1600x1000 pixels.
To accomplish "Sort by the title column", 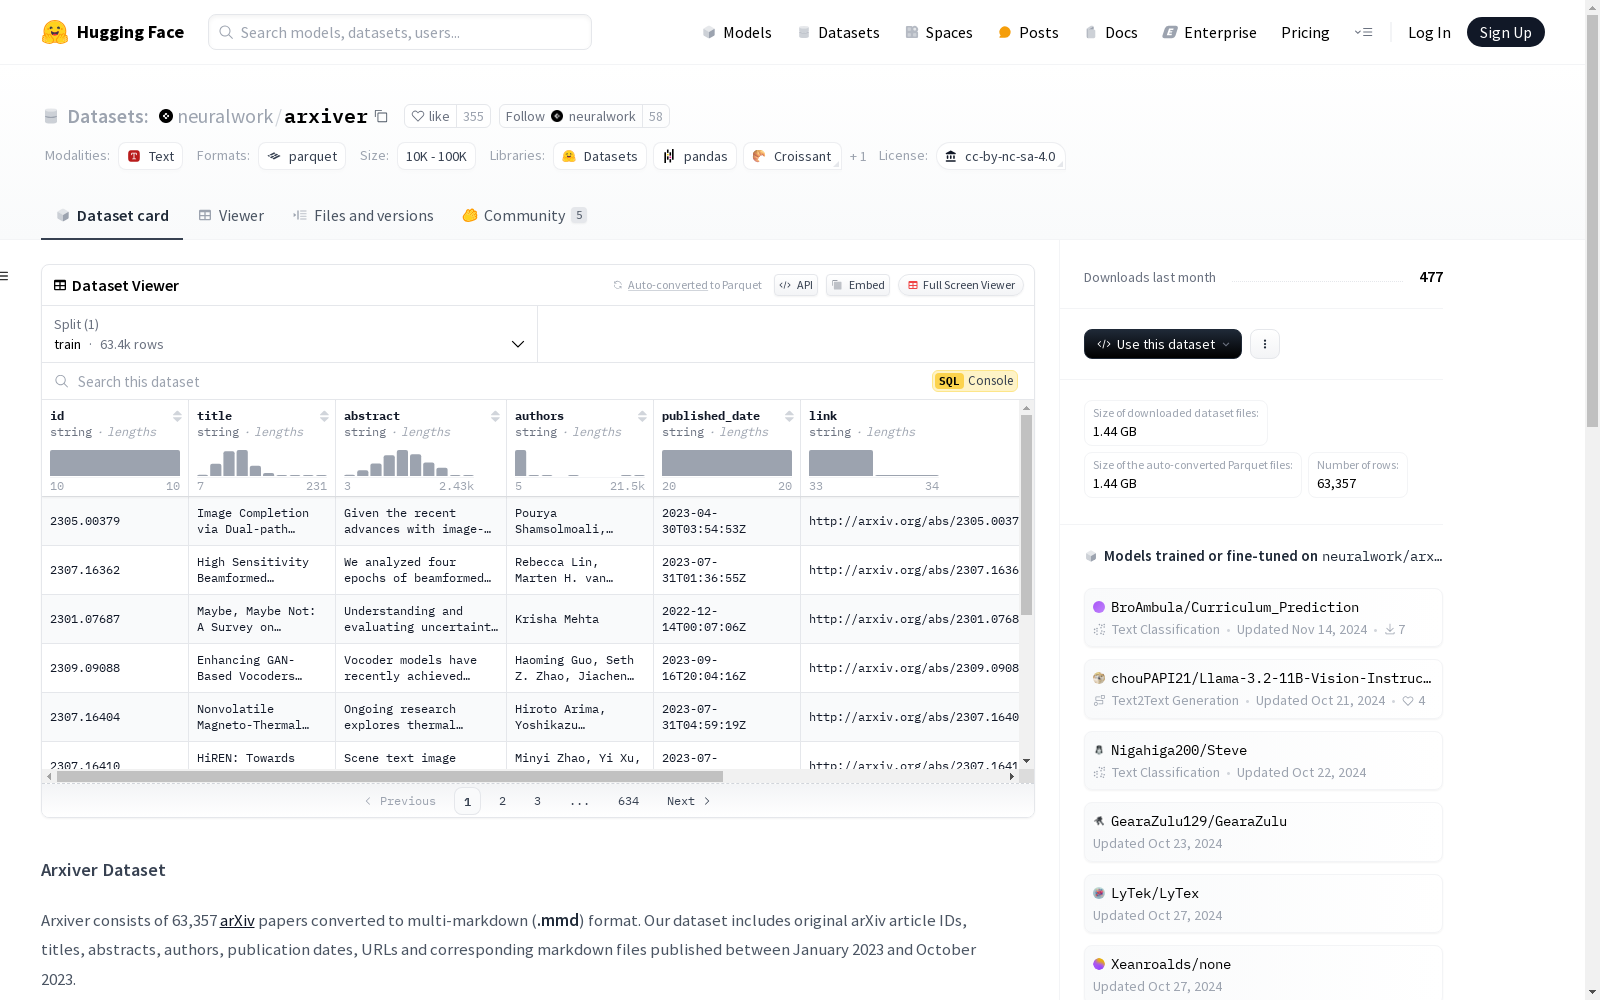I will coord(324,416).
